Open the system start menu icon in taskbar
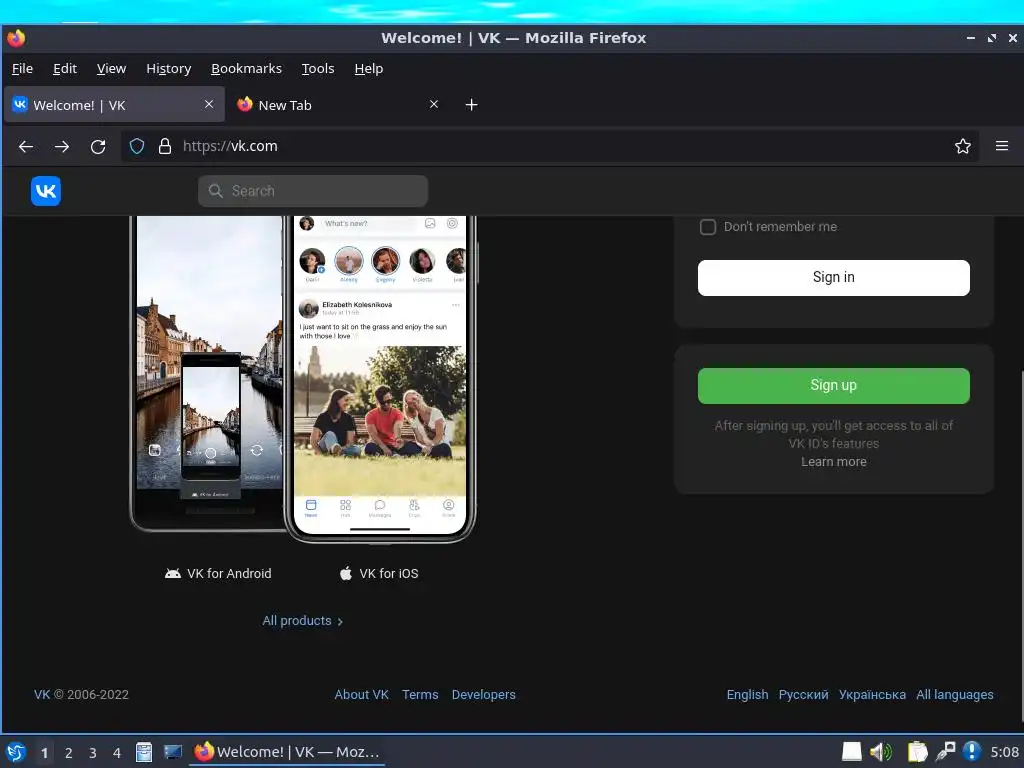Screen dimensions: 1024x768 pos(16,752)
